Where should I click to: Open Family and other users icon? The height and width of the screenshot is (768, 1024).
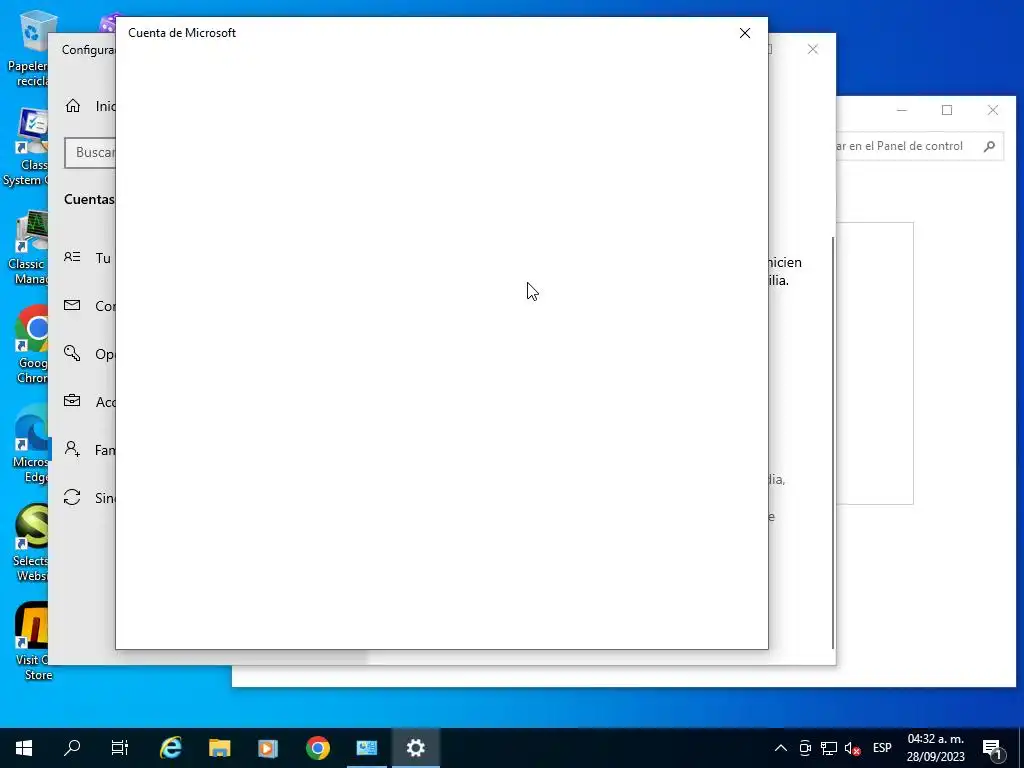pyautogui.click(x=72, y=449)
